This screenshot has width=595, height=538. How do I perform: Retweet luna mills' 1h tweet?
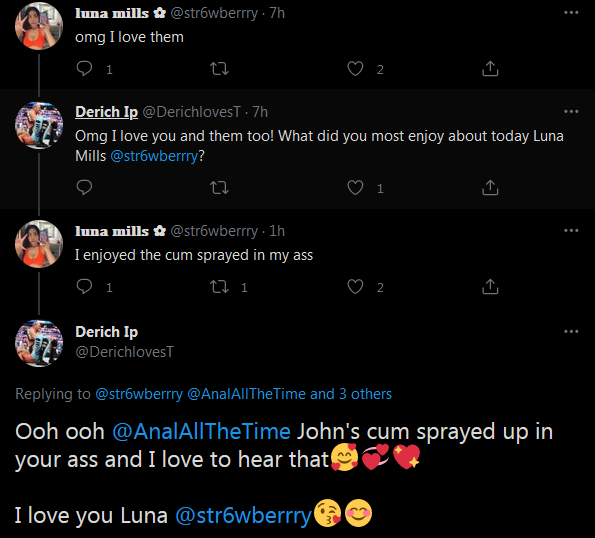(219, 286)
